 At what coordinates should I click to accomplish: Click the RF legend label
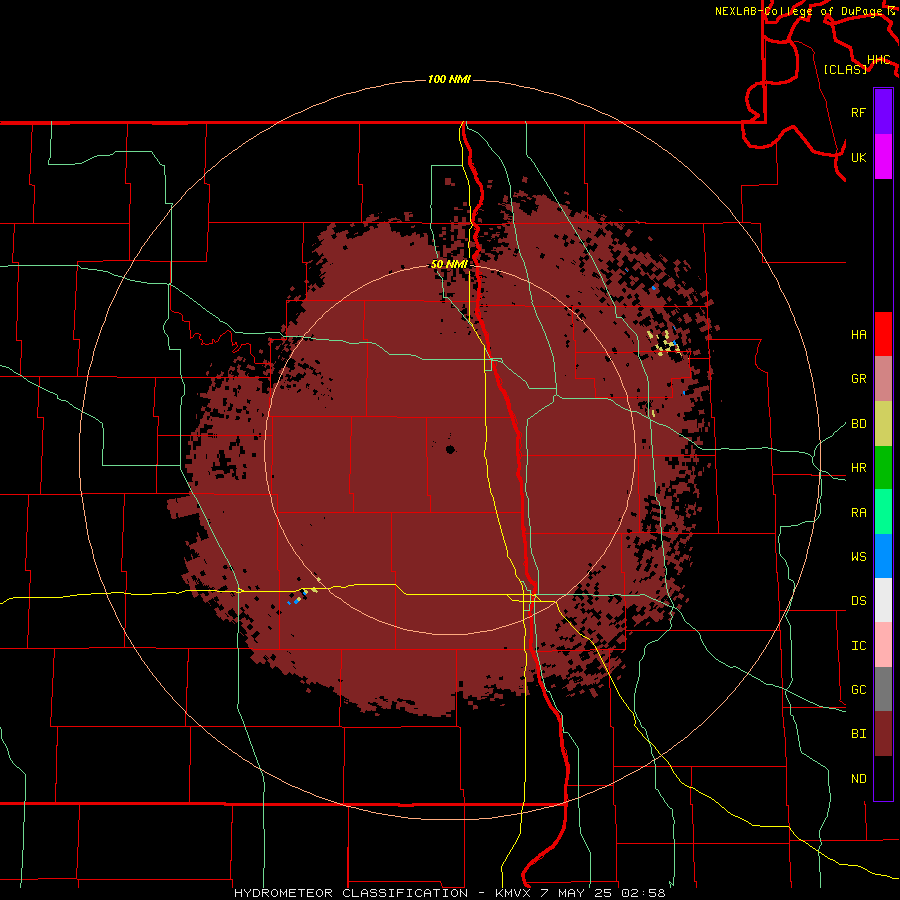click(x=858, y=113)
